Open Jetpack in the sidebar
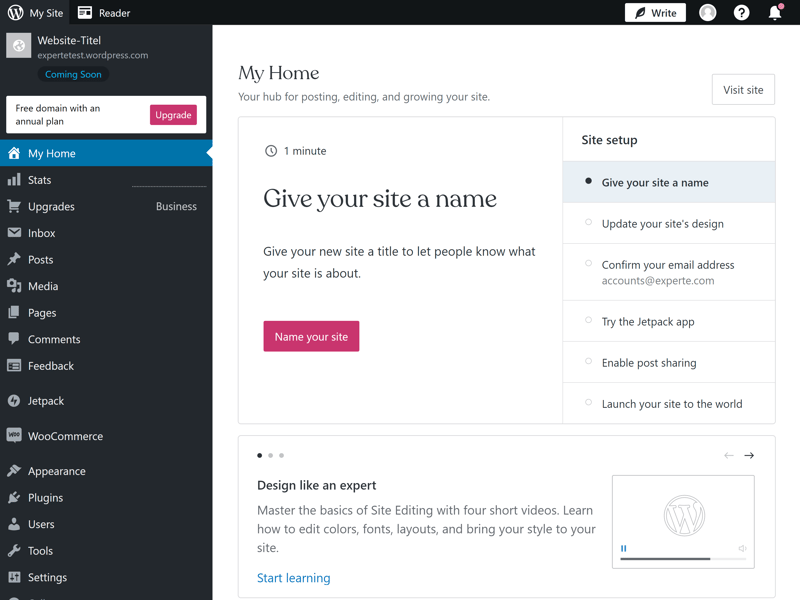 pos(46,401)
